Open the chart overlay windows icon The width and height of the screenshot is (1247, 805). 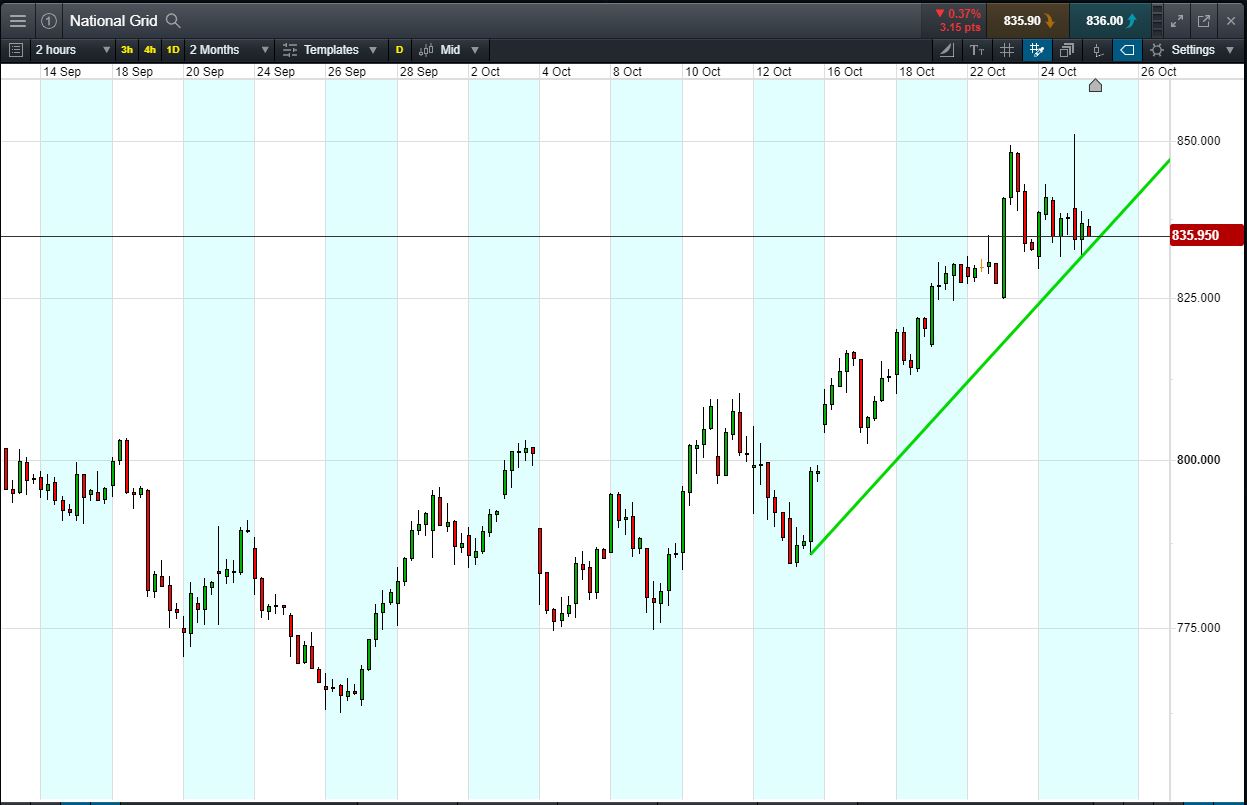click(1067, 49)
